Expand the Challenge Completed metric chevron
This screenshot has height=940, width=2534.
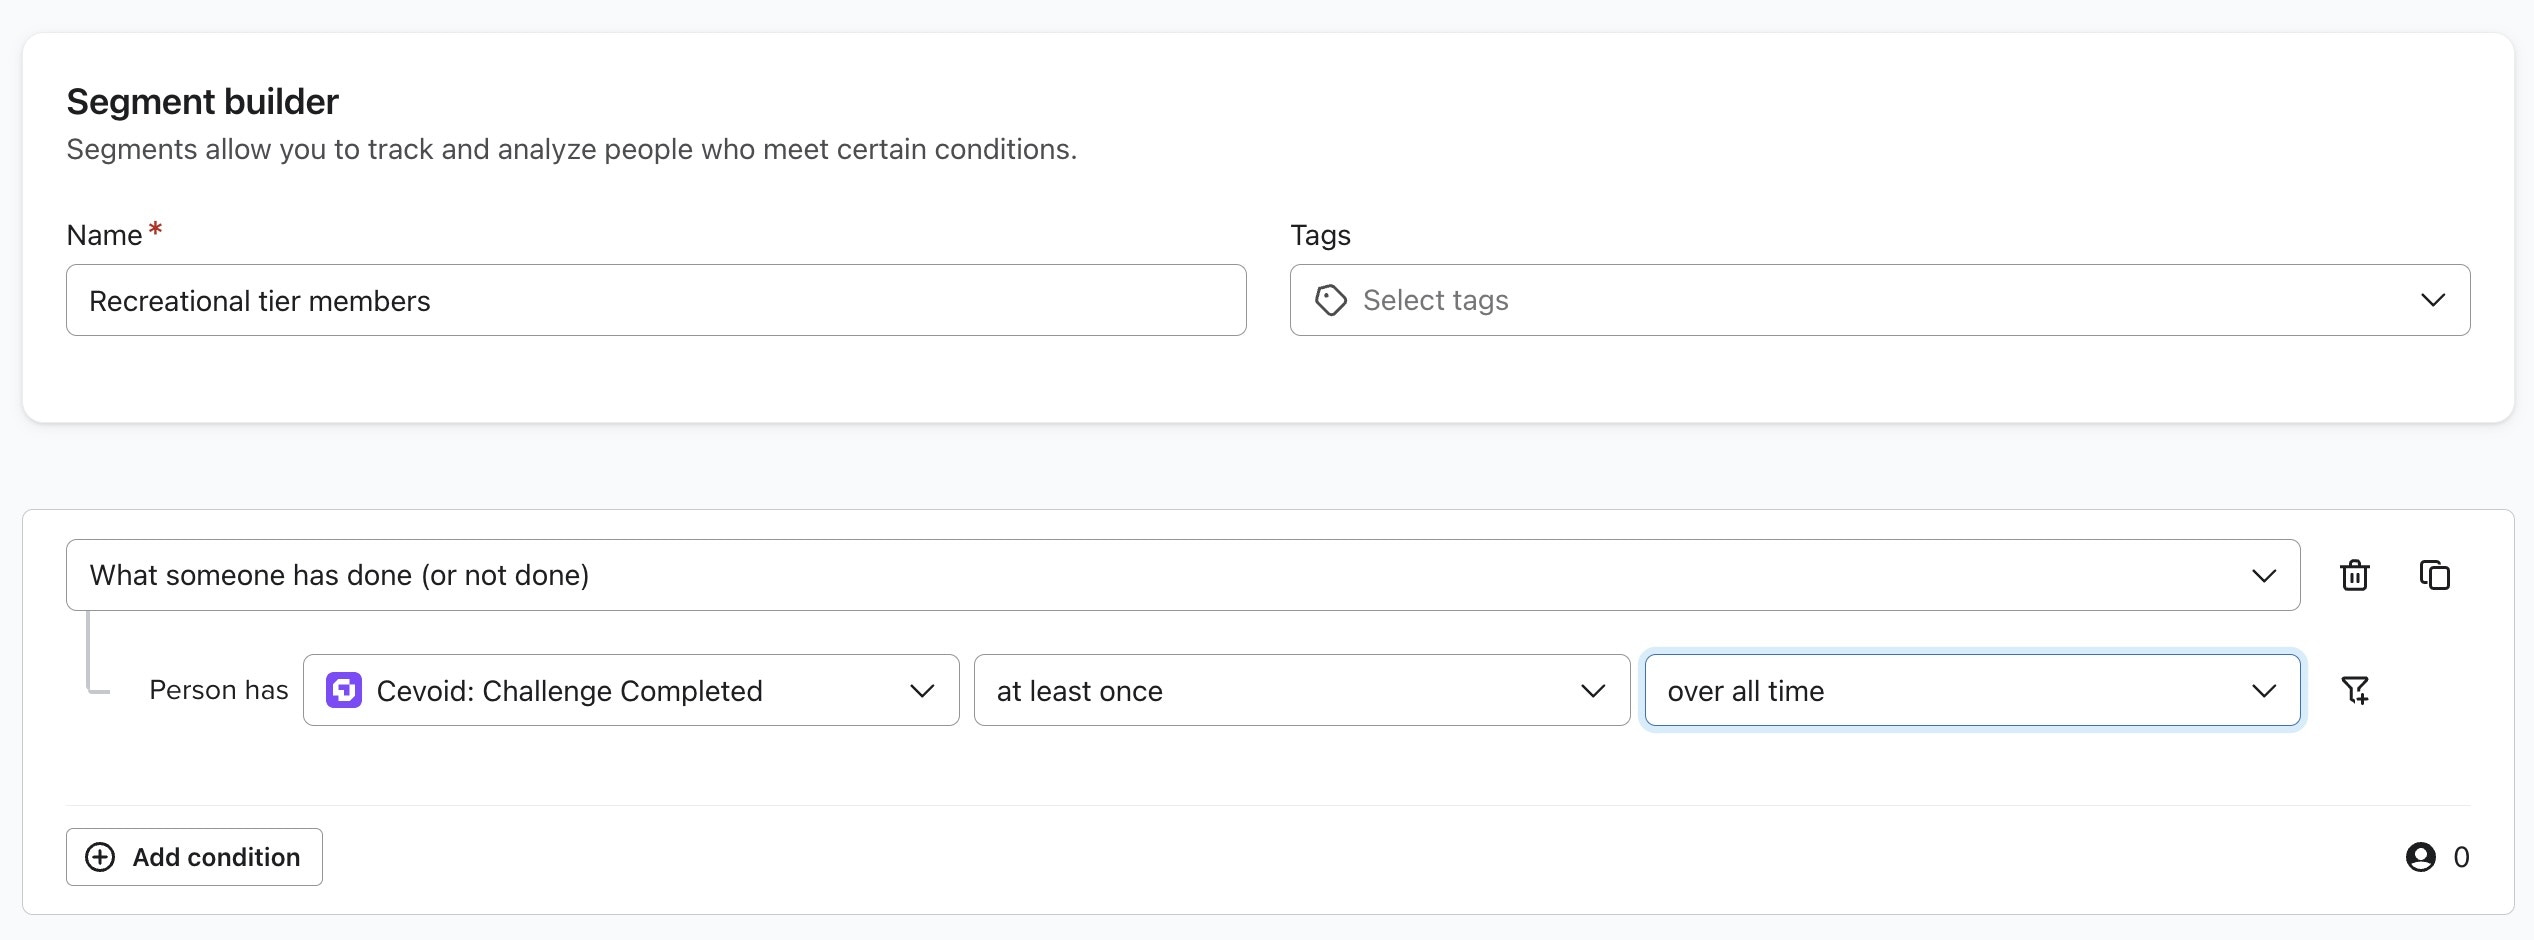(x=922, y=690)
